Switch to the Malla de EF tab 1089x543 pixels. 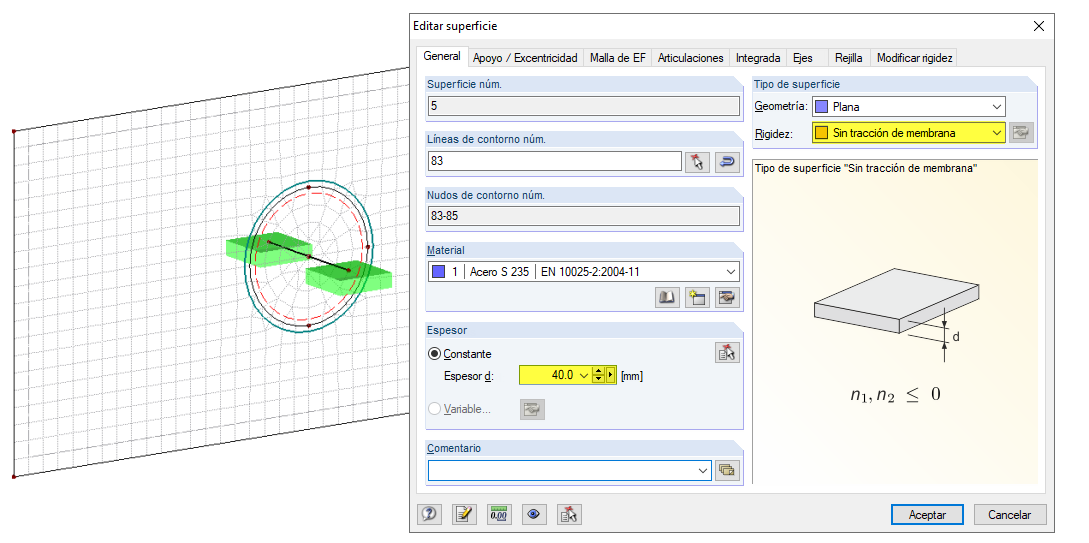617,58
